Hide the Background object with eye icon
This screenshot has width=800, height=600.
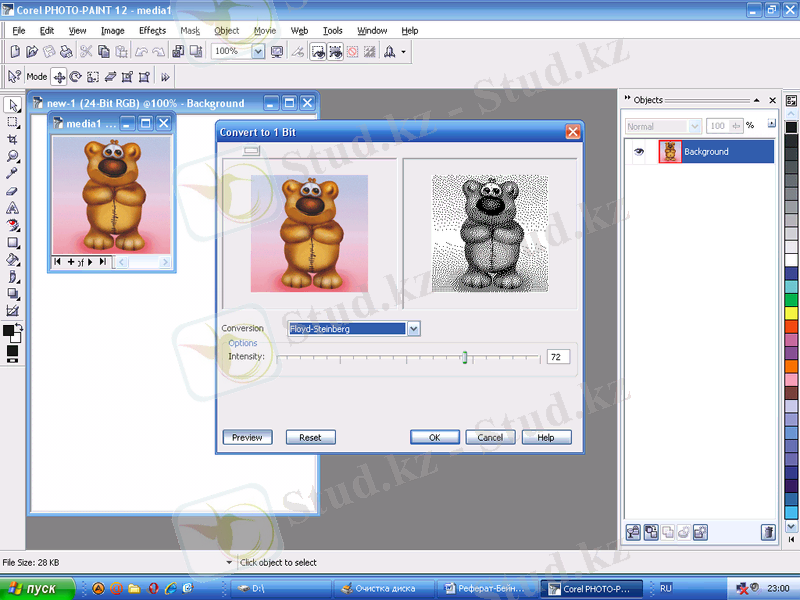(x=640, y=152)
